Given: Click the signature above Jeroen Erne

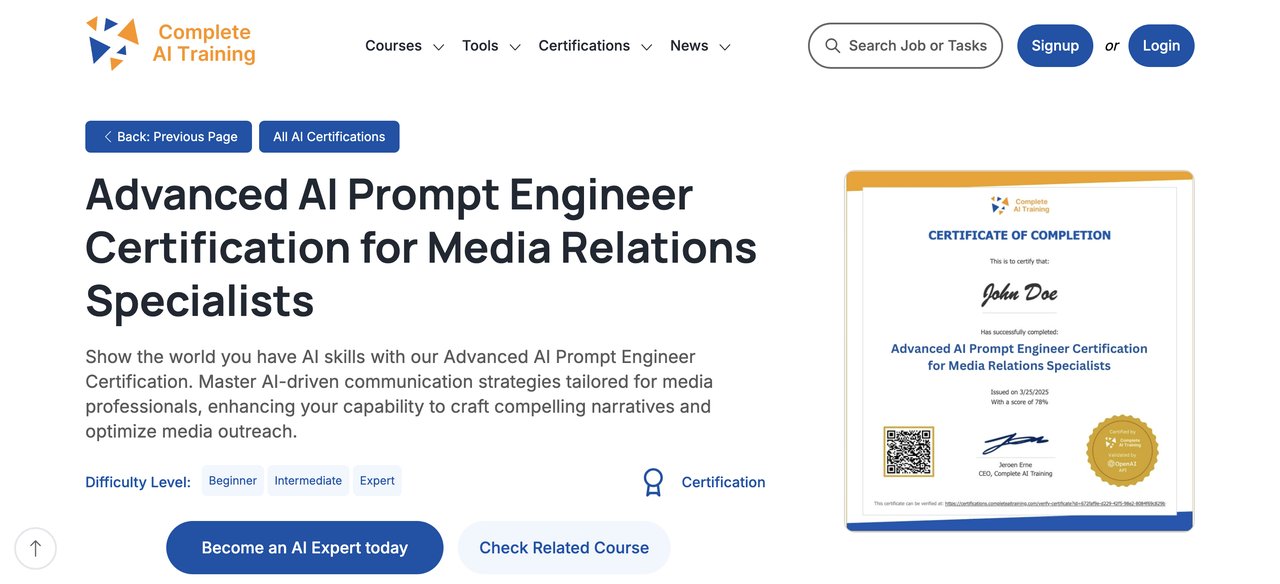Looking at the screenshot, I should click(x=1015, y=443).
